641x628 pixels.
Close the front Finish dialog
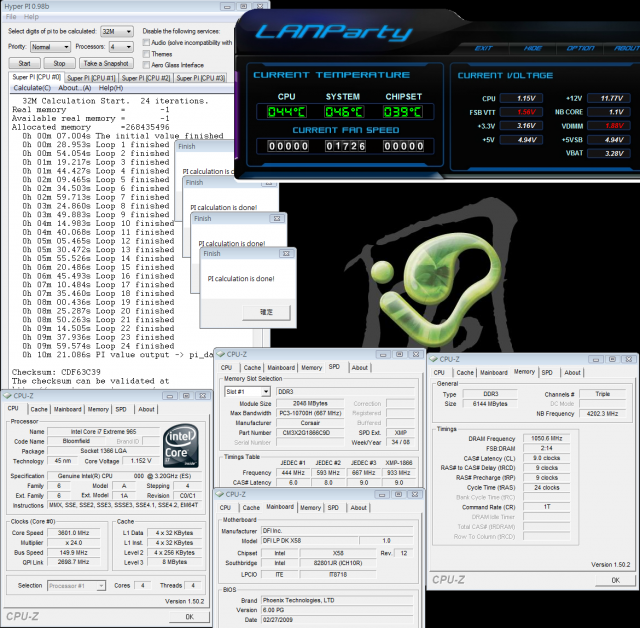coord(286,253)
